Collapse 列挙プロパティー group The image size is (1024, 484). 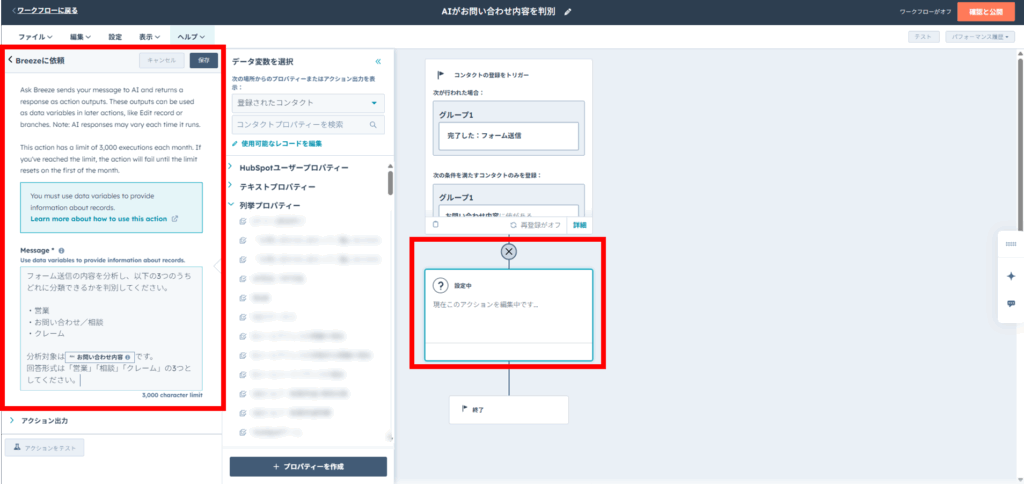click(270, 205)
